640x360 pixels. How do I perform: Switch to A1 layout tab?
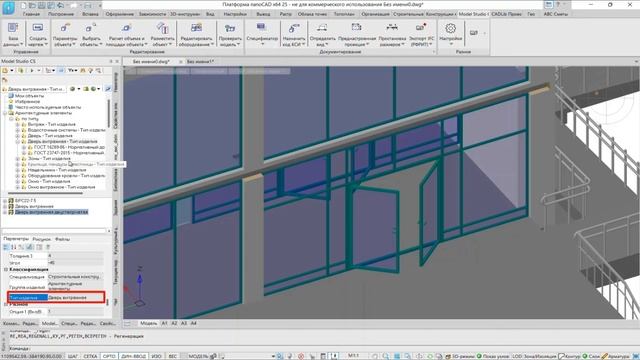point(164,323)
